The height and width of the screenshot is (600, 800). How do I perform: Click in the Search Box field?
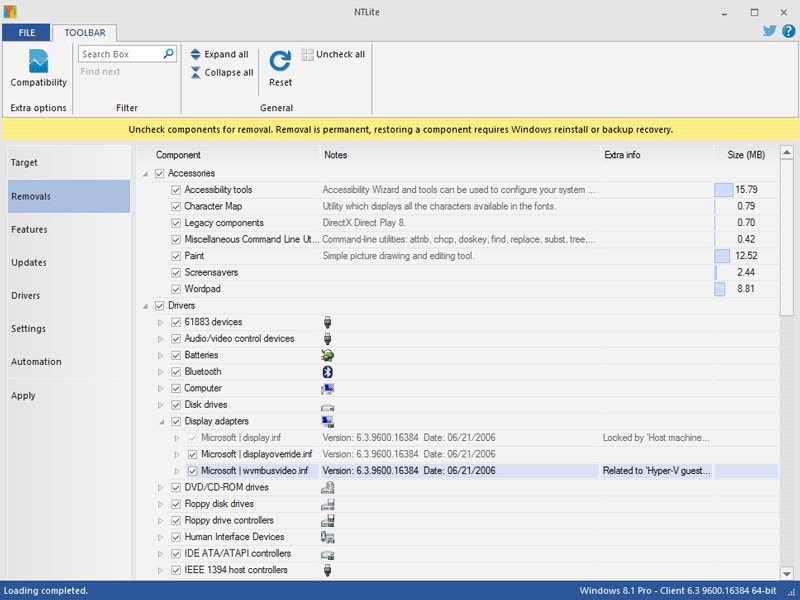click(118, 54)
